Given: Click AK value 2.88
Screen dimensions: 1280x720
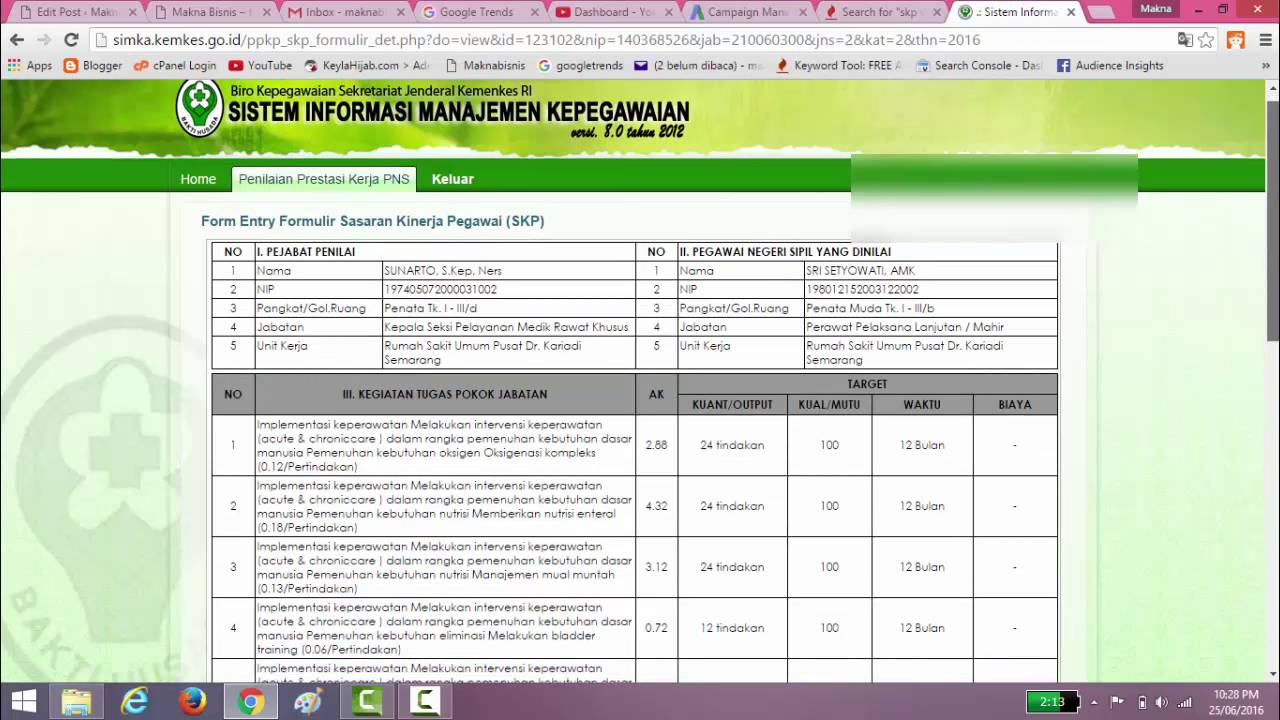Looking at the screenshot, I should 656,445.
